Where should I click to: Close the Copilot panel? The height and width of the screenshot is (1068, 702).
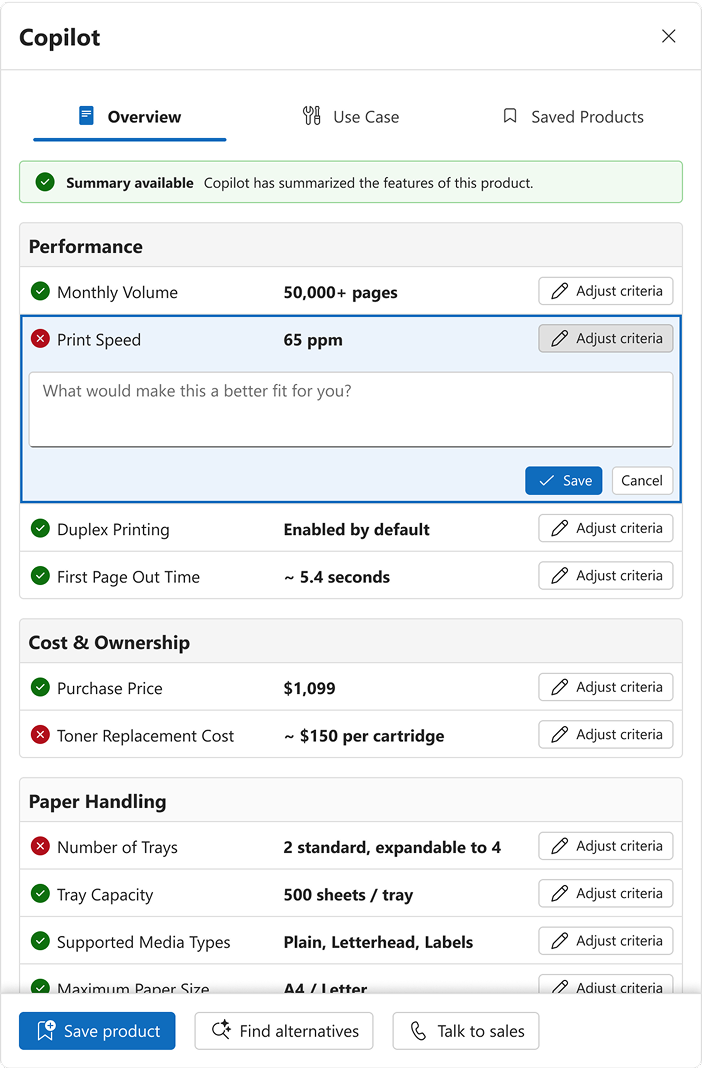tap(669, 36)
